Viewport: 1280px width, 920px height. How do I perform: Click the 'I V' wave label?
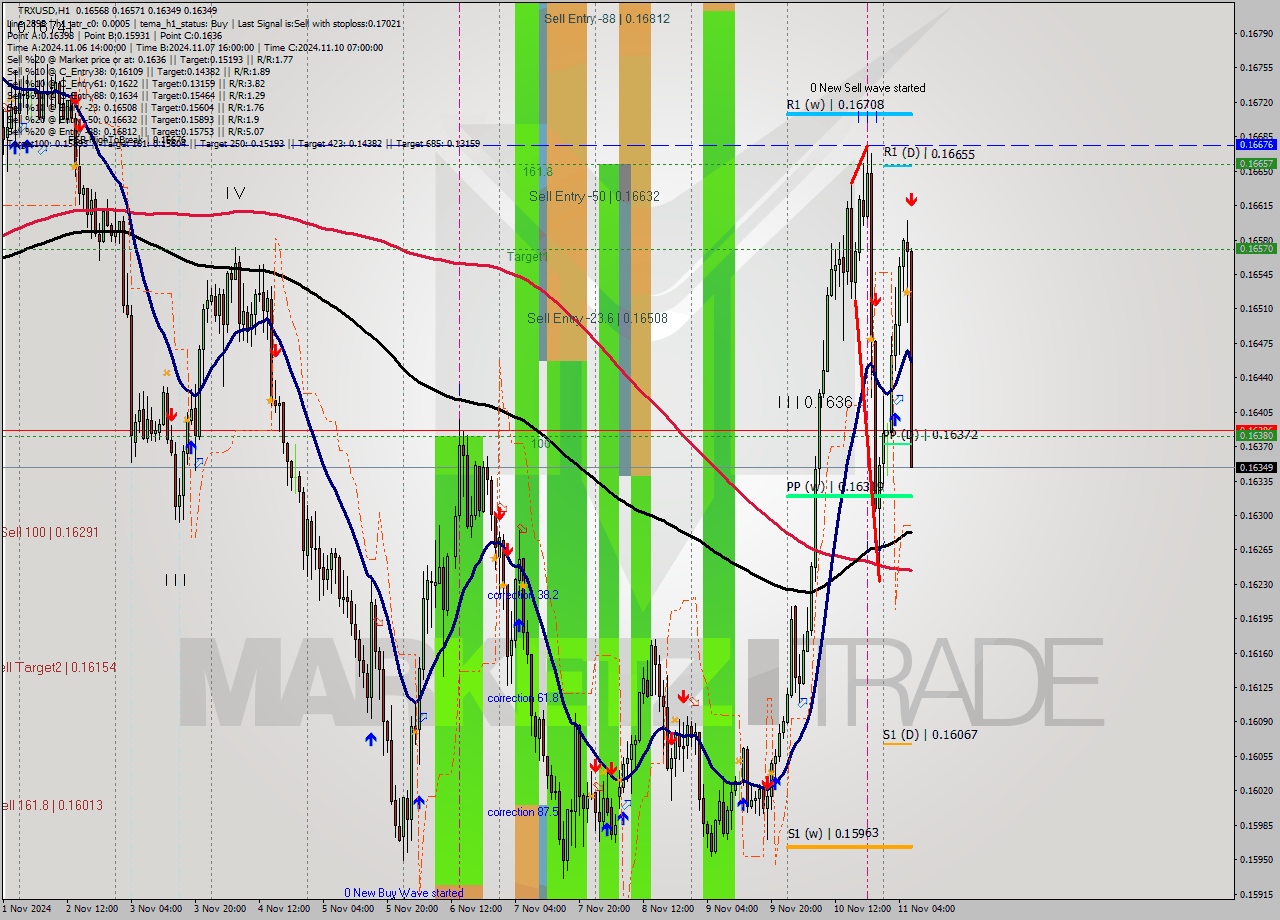(x=235, y=192)
